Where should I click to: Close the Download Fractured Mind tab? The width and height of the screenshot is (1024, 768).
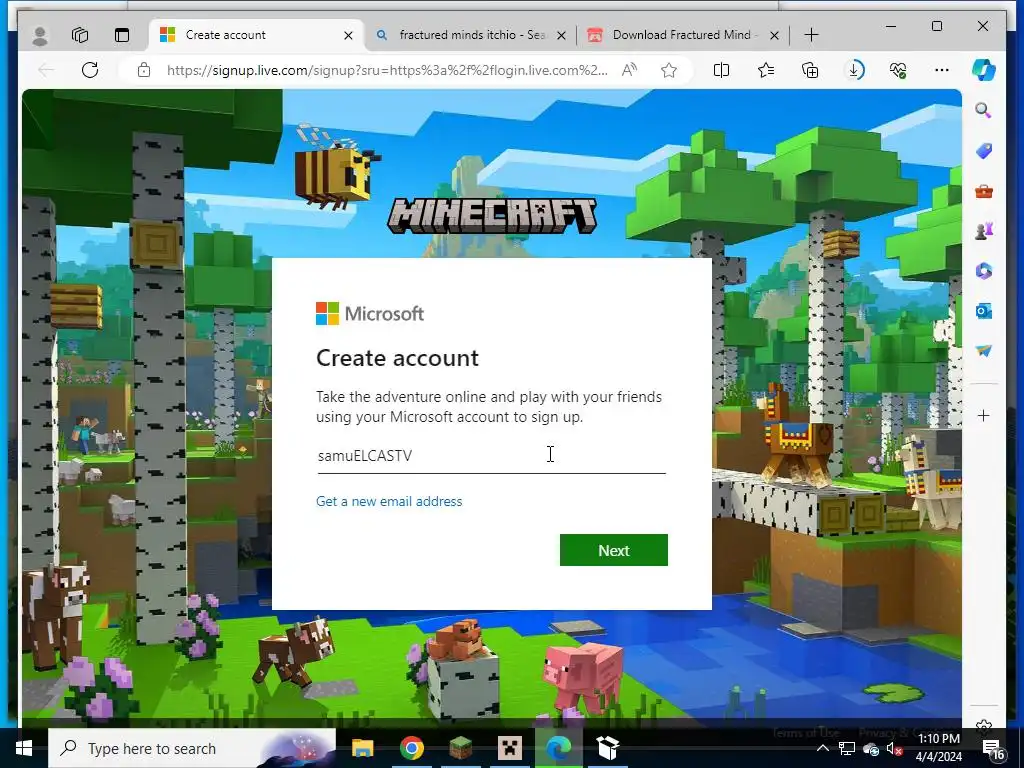(775, 35)
